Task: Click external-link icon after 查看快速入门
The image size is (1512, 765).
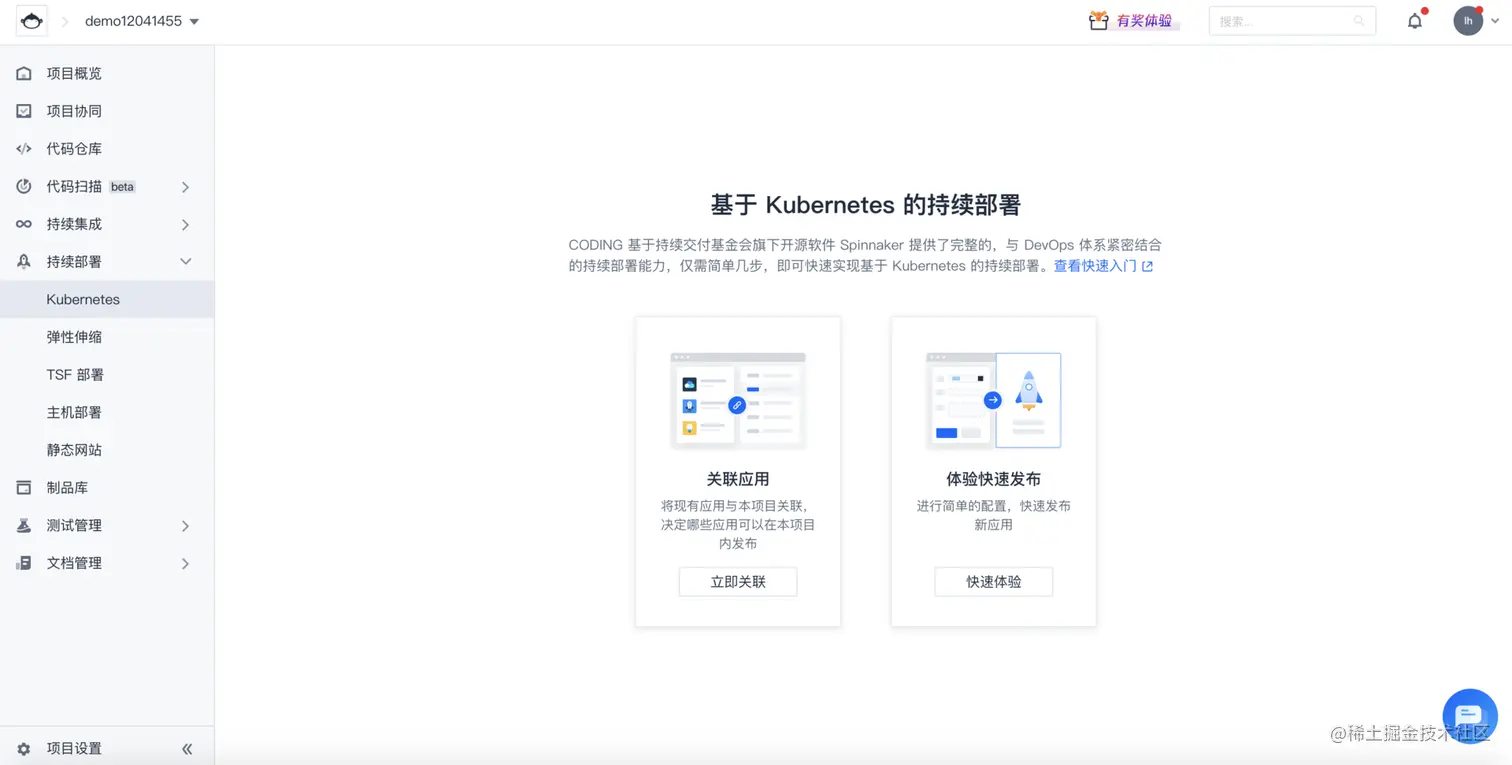Action: pyautogui.click(x=1147, y=267)
